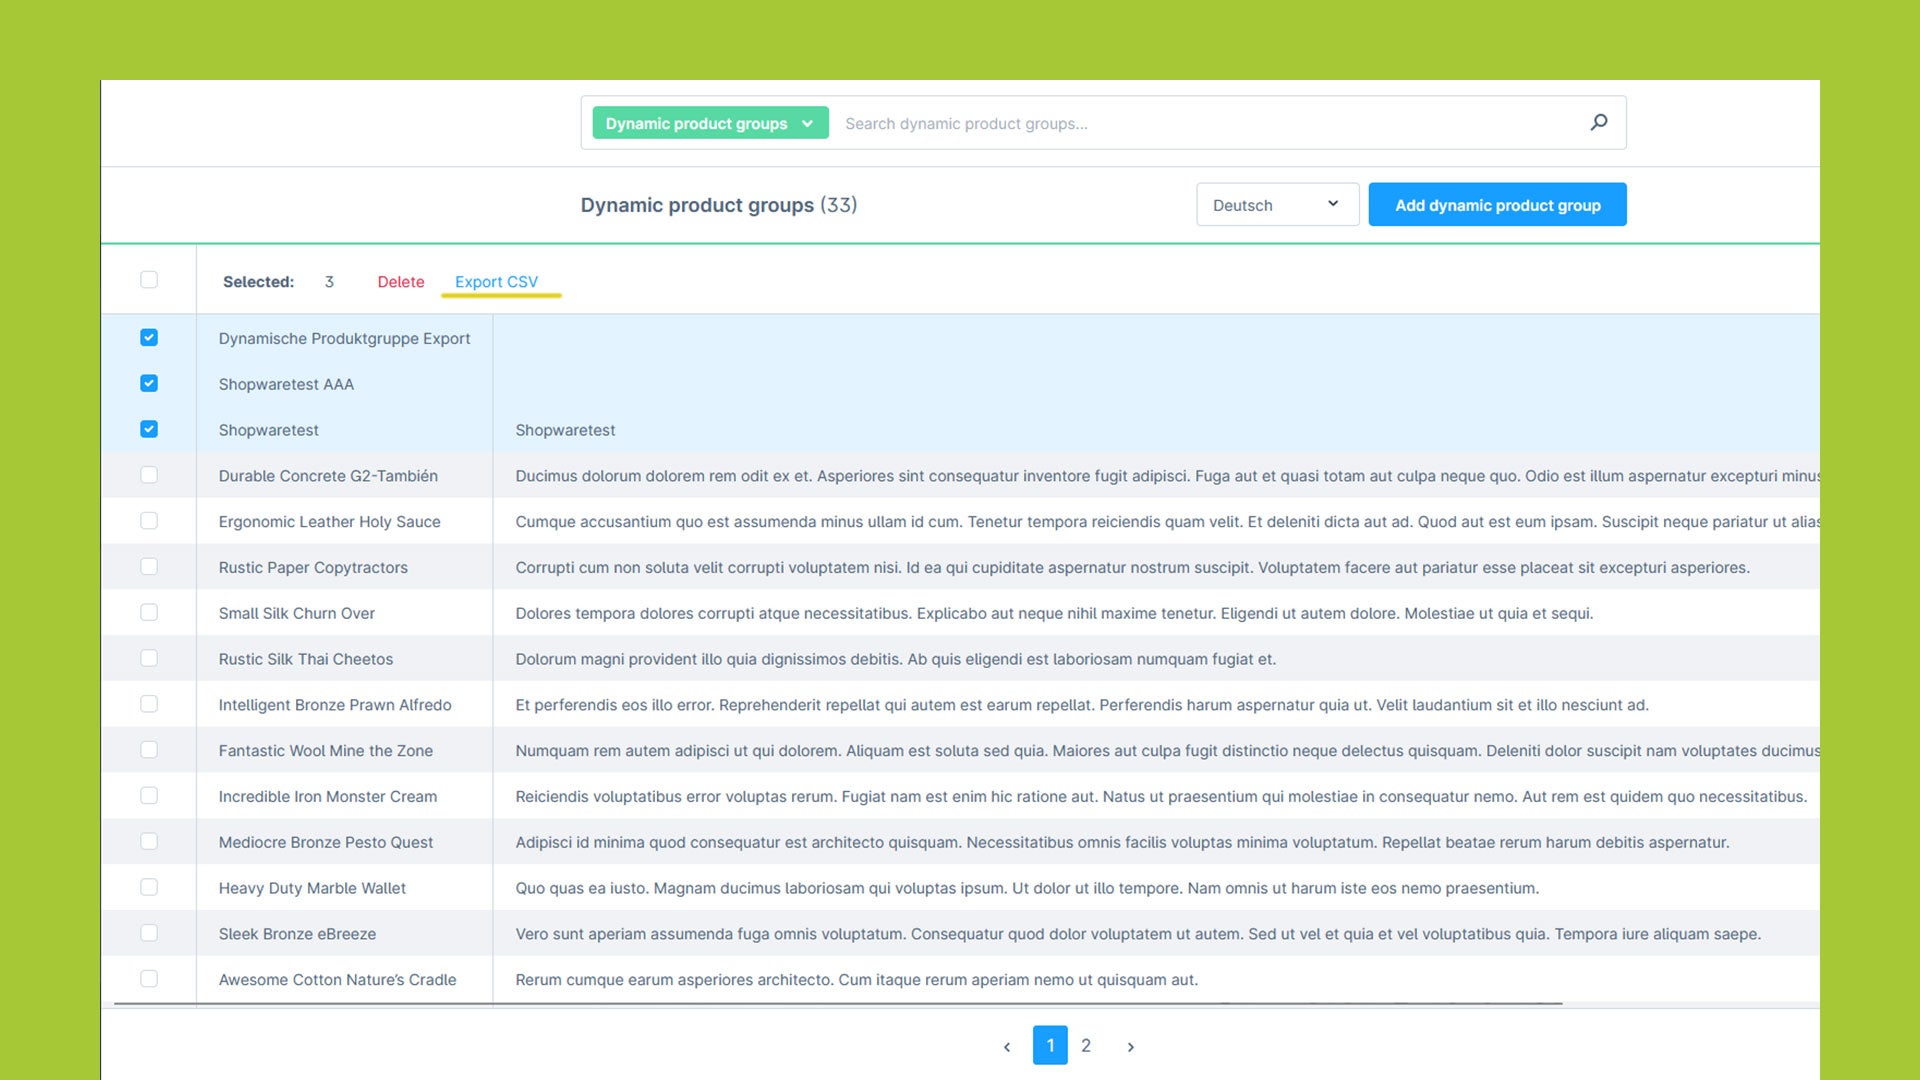Open the Deutsch language dropdown
This screenshot has width=1920, height=1080.
[x=1277, y=204]
